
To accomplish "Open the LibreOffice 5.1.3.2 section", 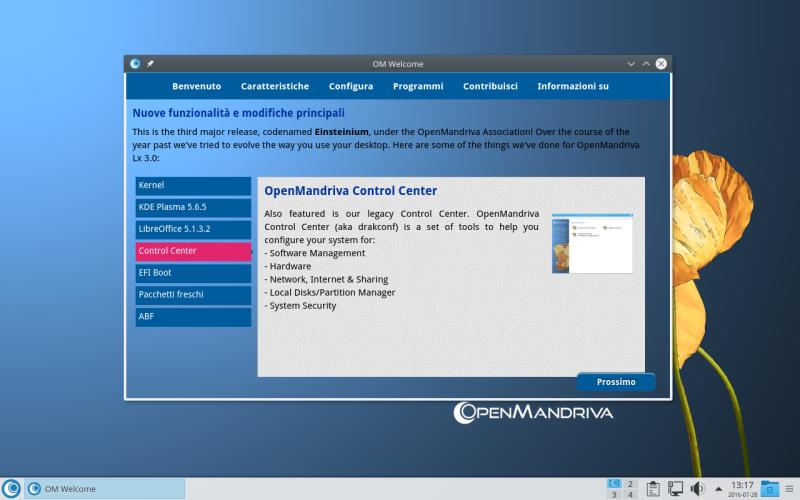I will [x=193, y=229].
